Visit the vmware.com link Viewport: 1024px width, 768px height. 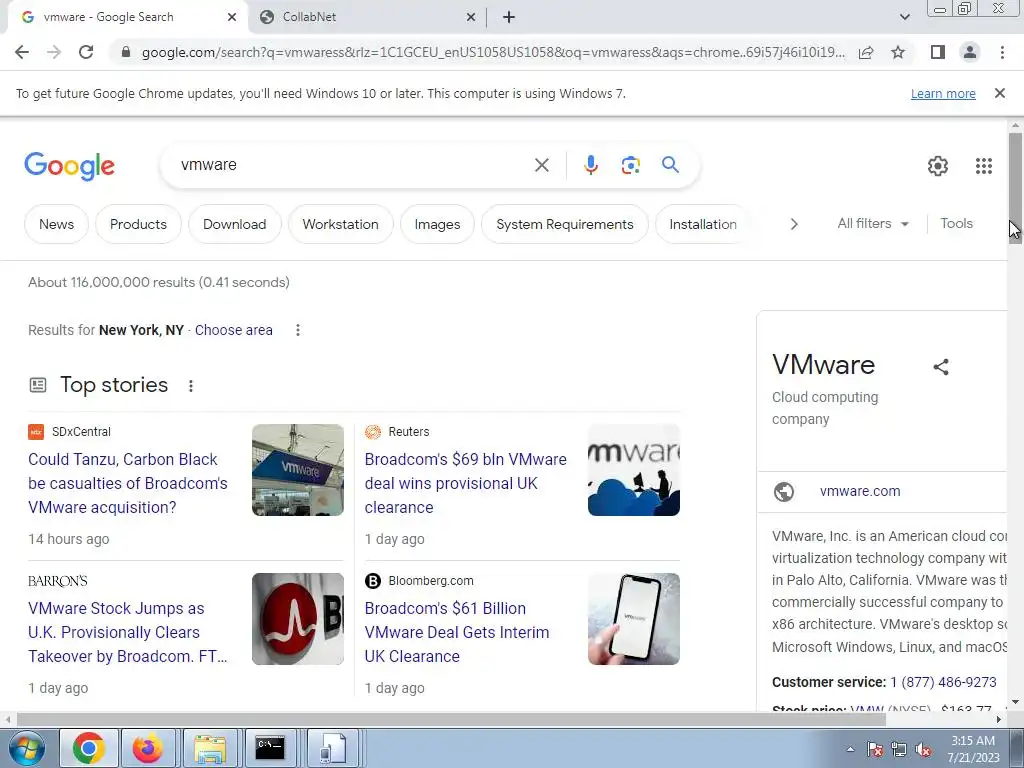pos(860,491)
